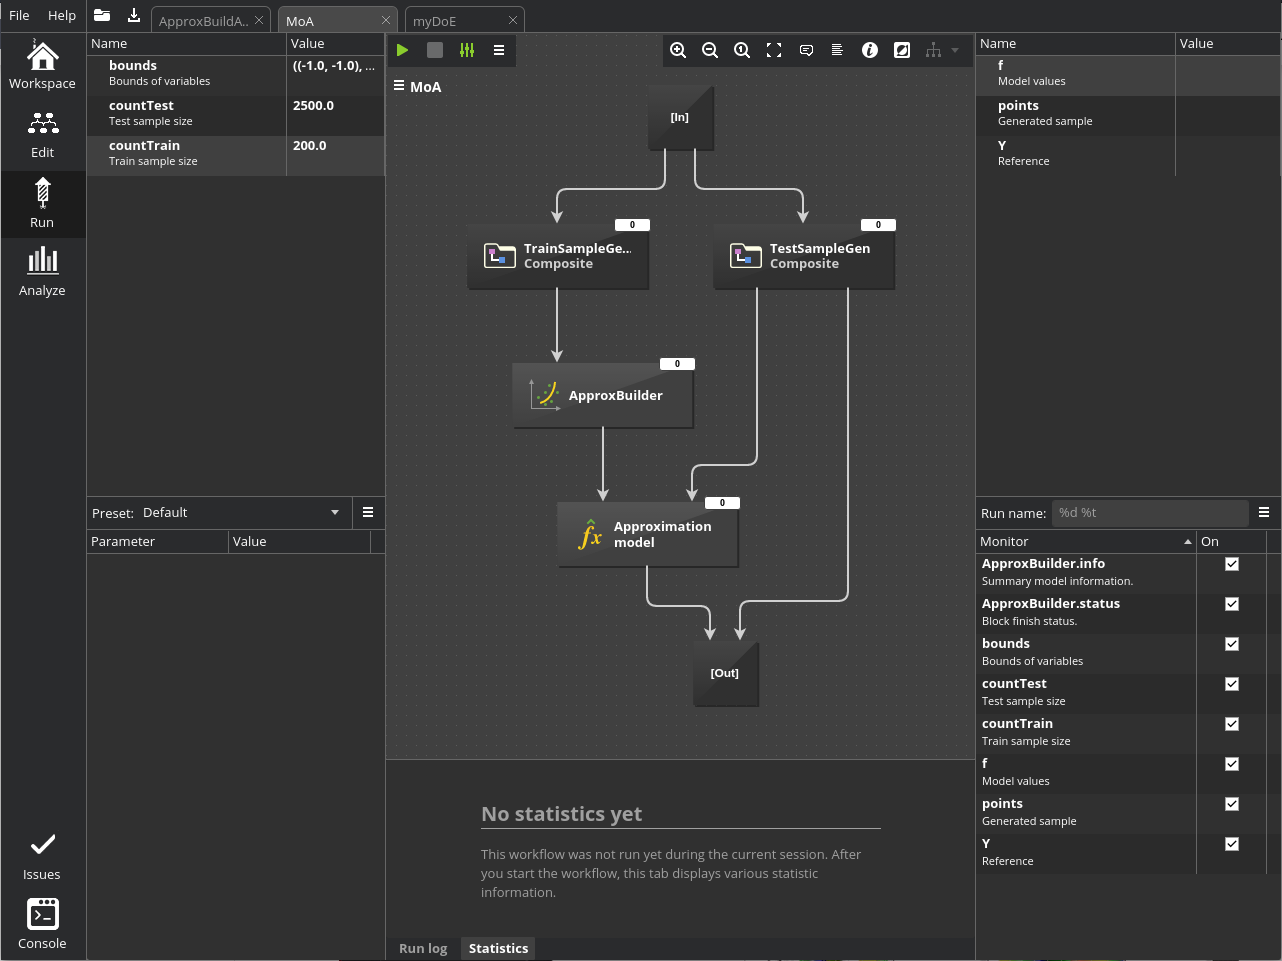
Task: Click the Run name input field
Action: [1150, 513]
